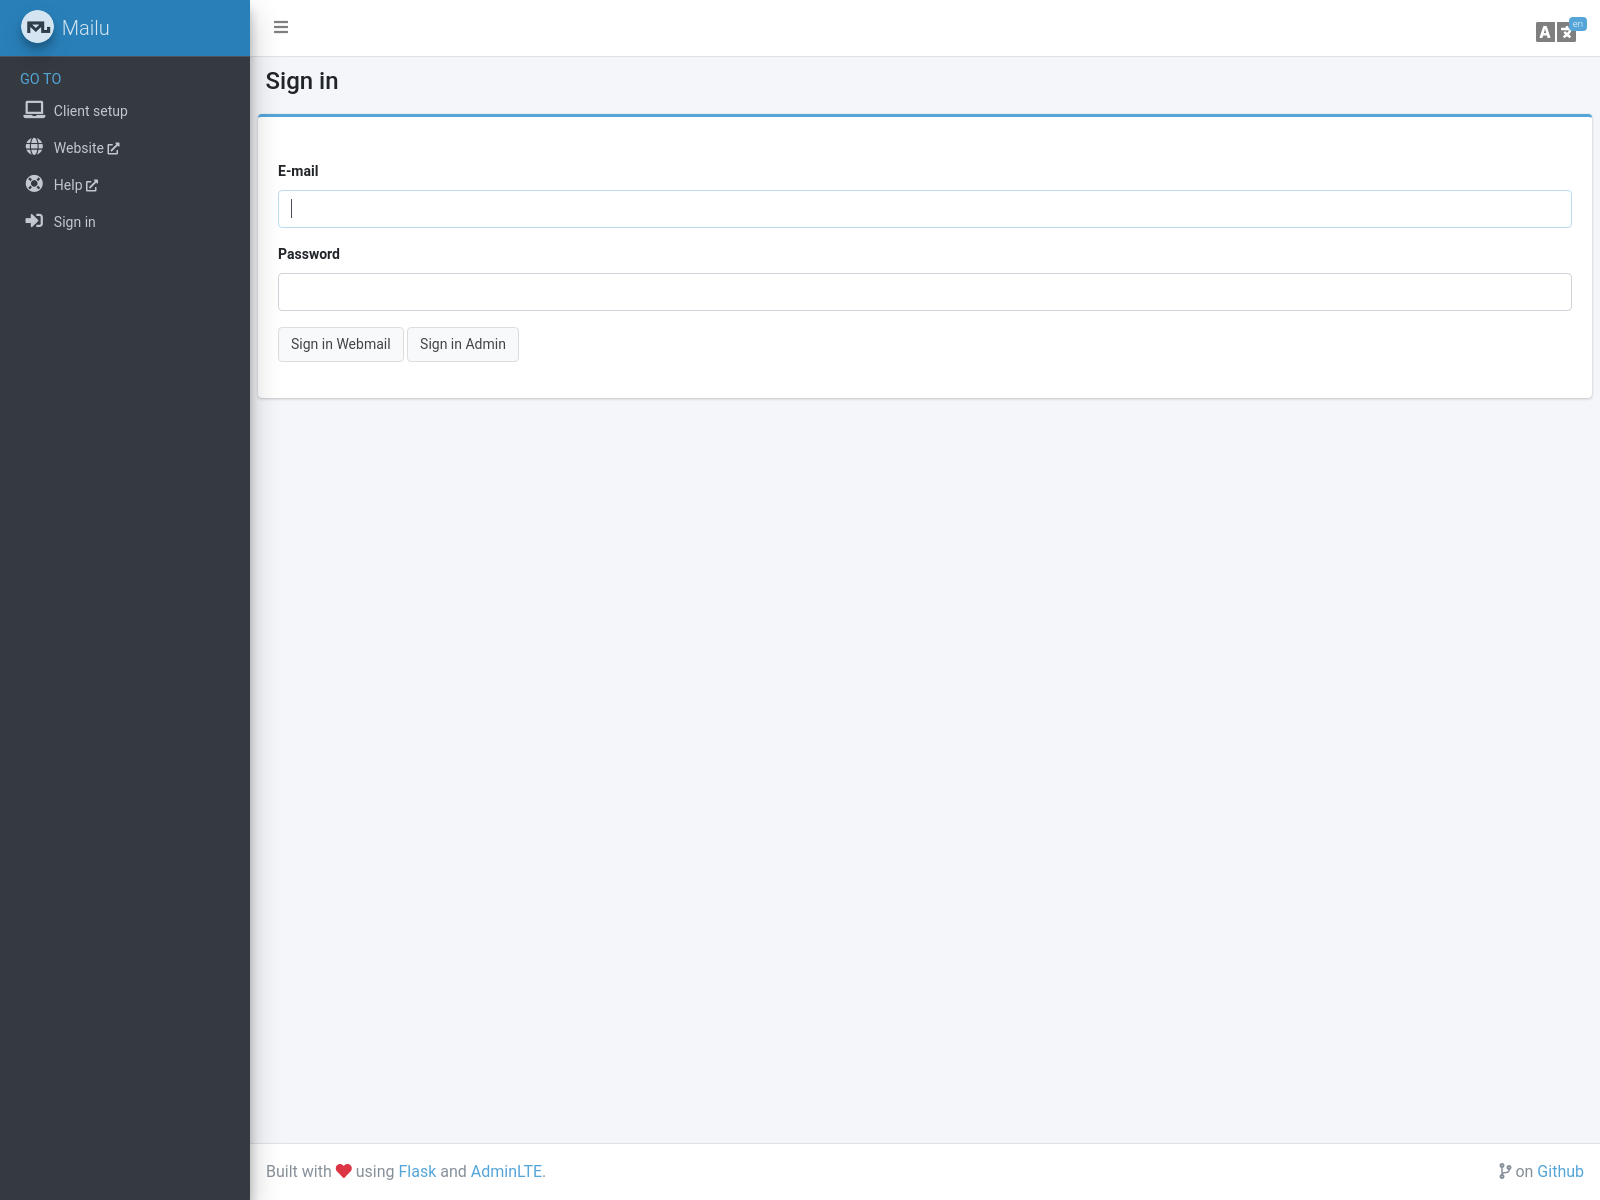
Task: Open the hamburger sidebar menu
Action: point(281,27)
